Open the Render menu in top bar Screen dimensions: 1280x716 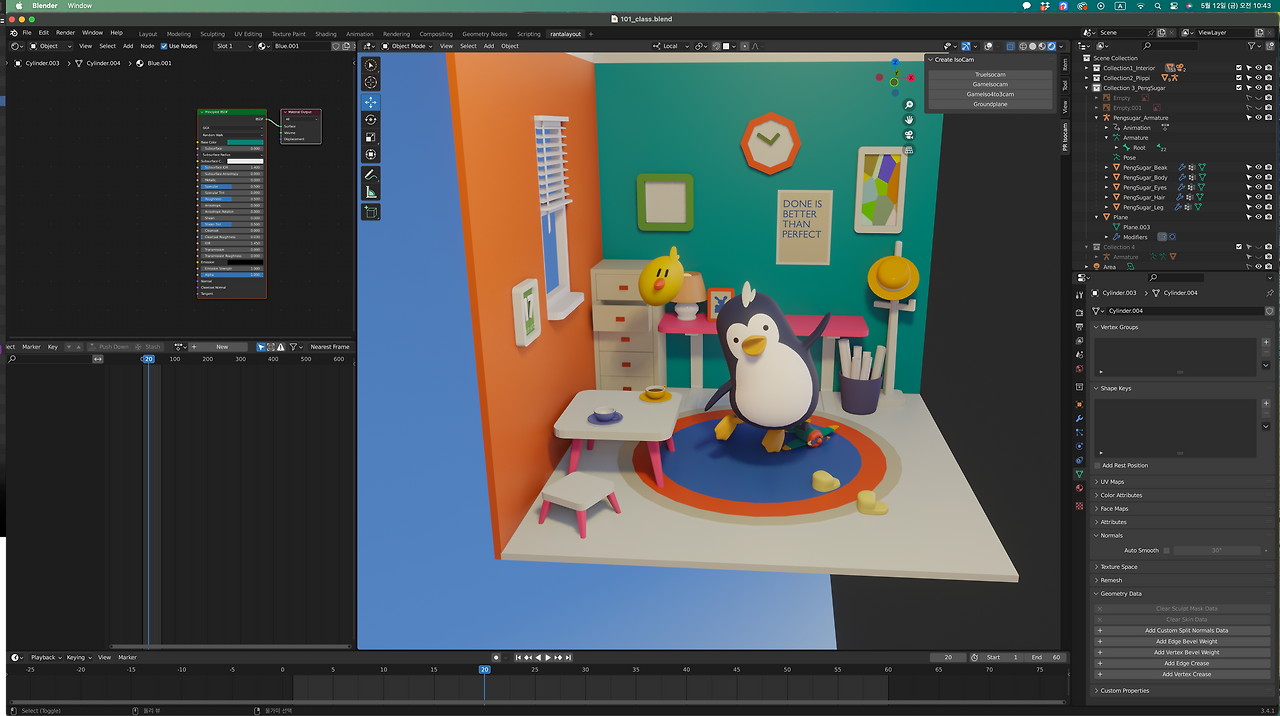pos(65,33)
